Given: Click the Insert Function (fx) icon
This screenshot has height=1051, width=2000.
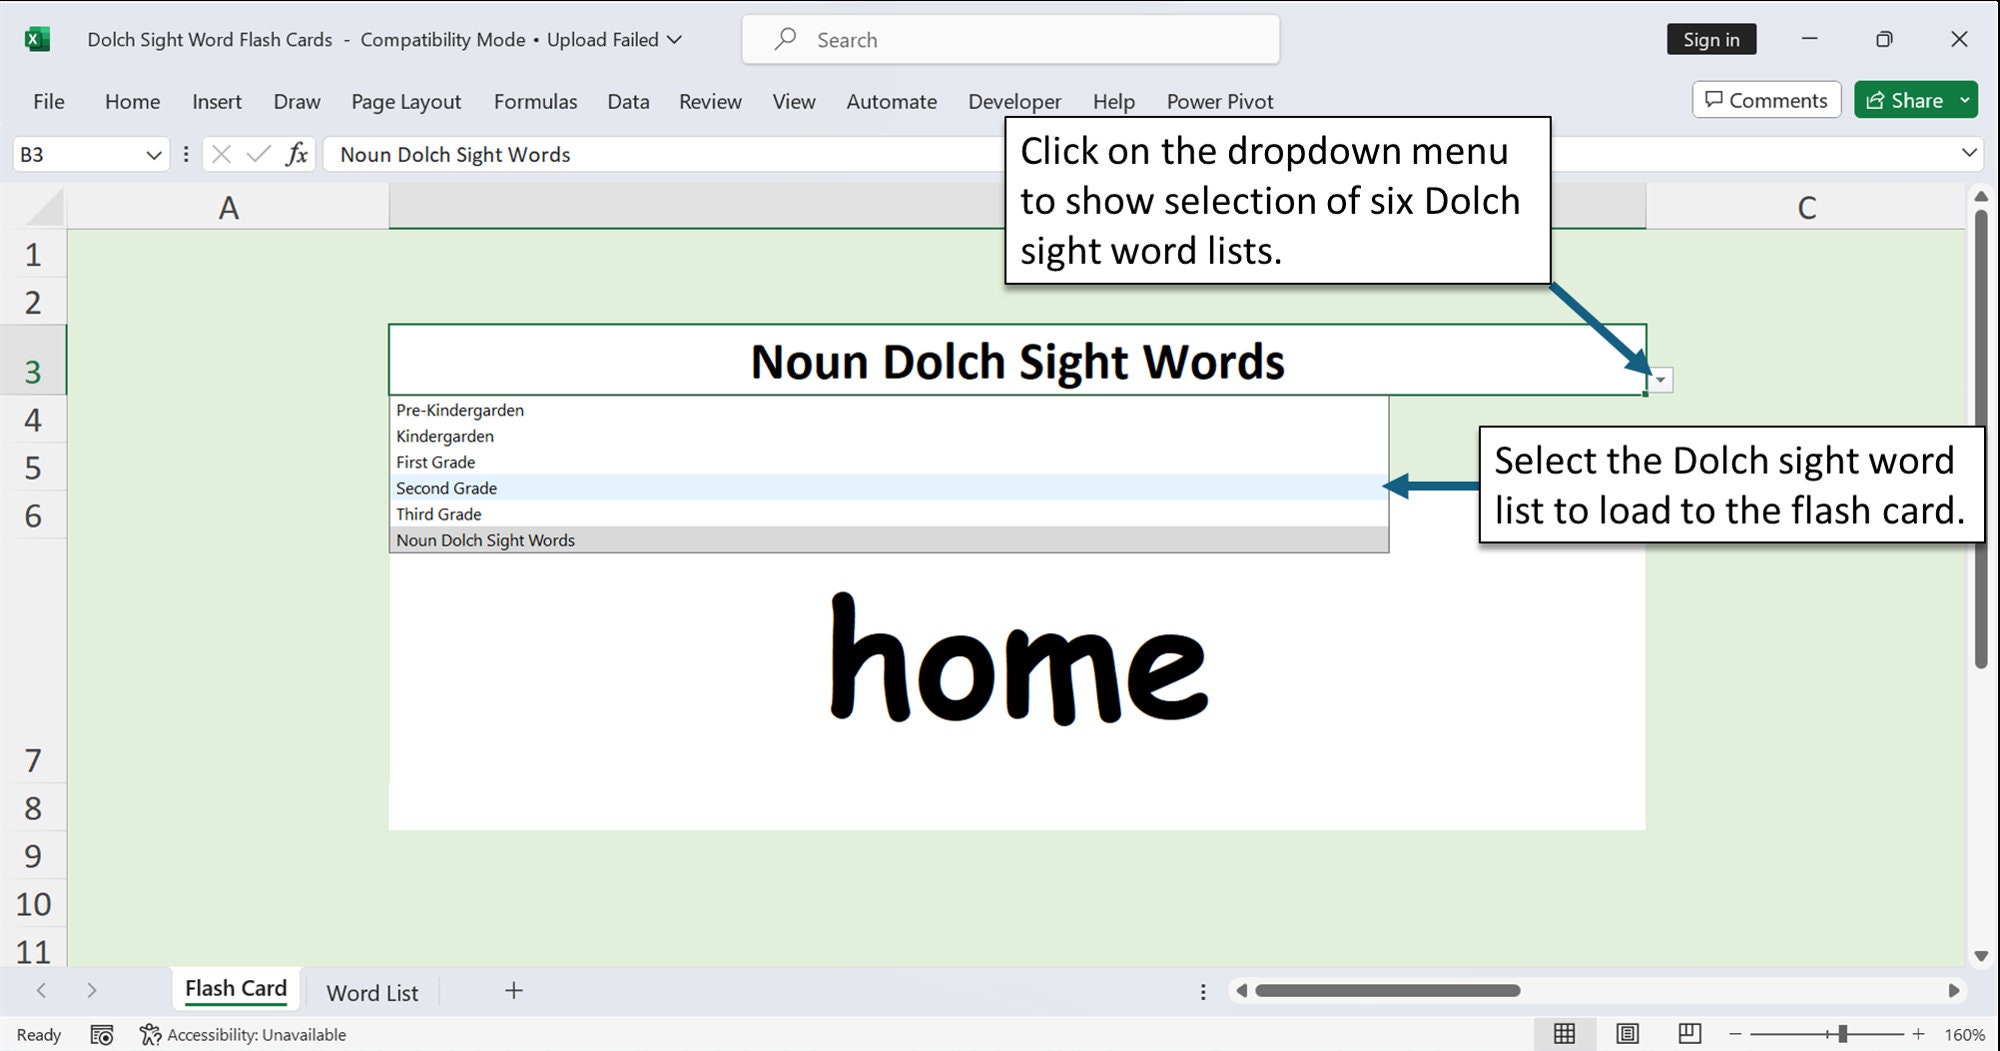Looking at the screenshot, I should (x=297, y=154).
